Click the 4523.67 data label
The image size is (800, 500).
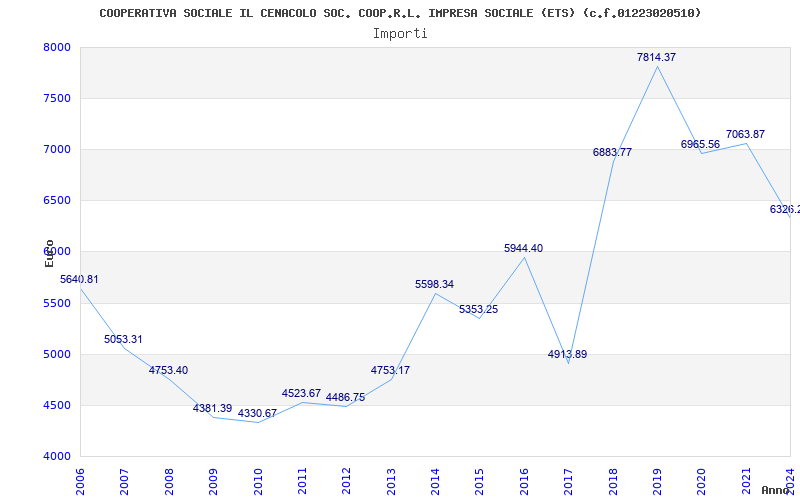(x=301, y=394)
